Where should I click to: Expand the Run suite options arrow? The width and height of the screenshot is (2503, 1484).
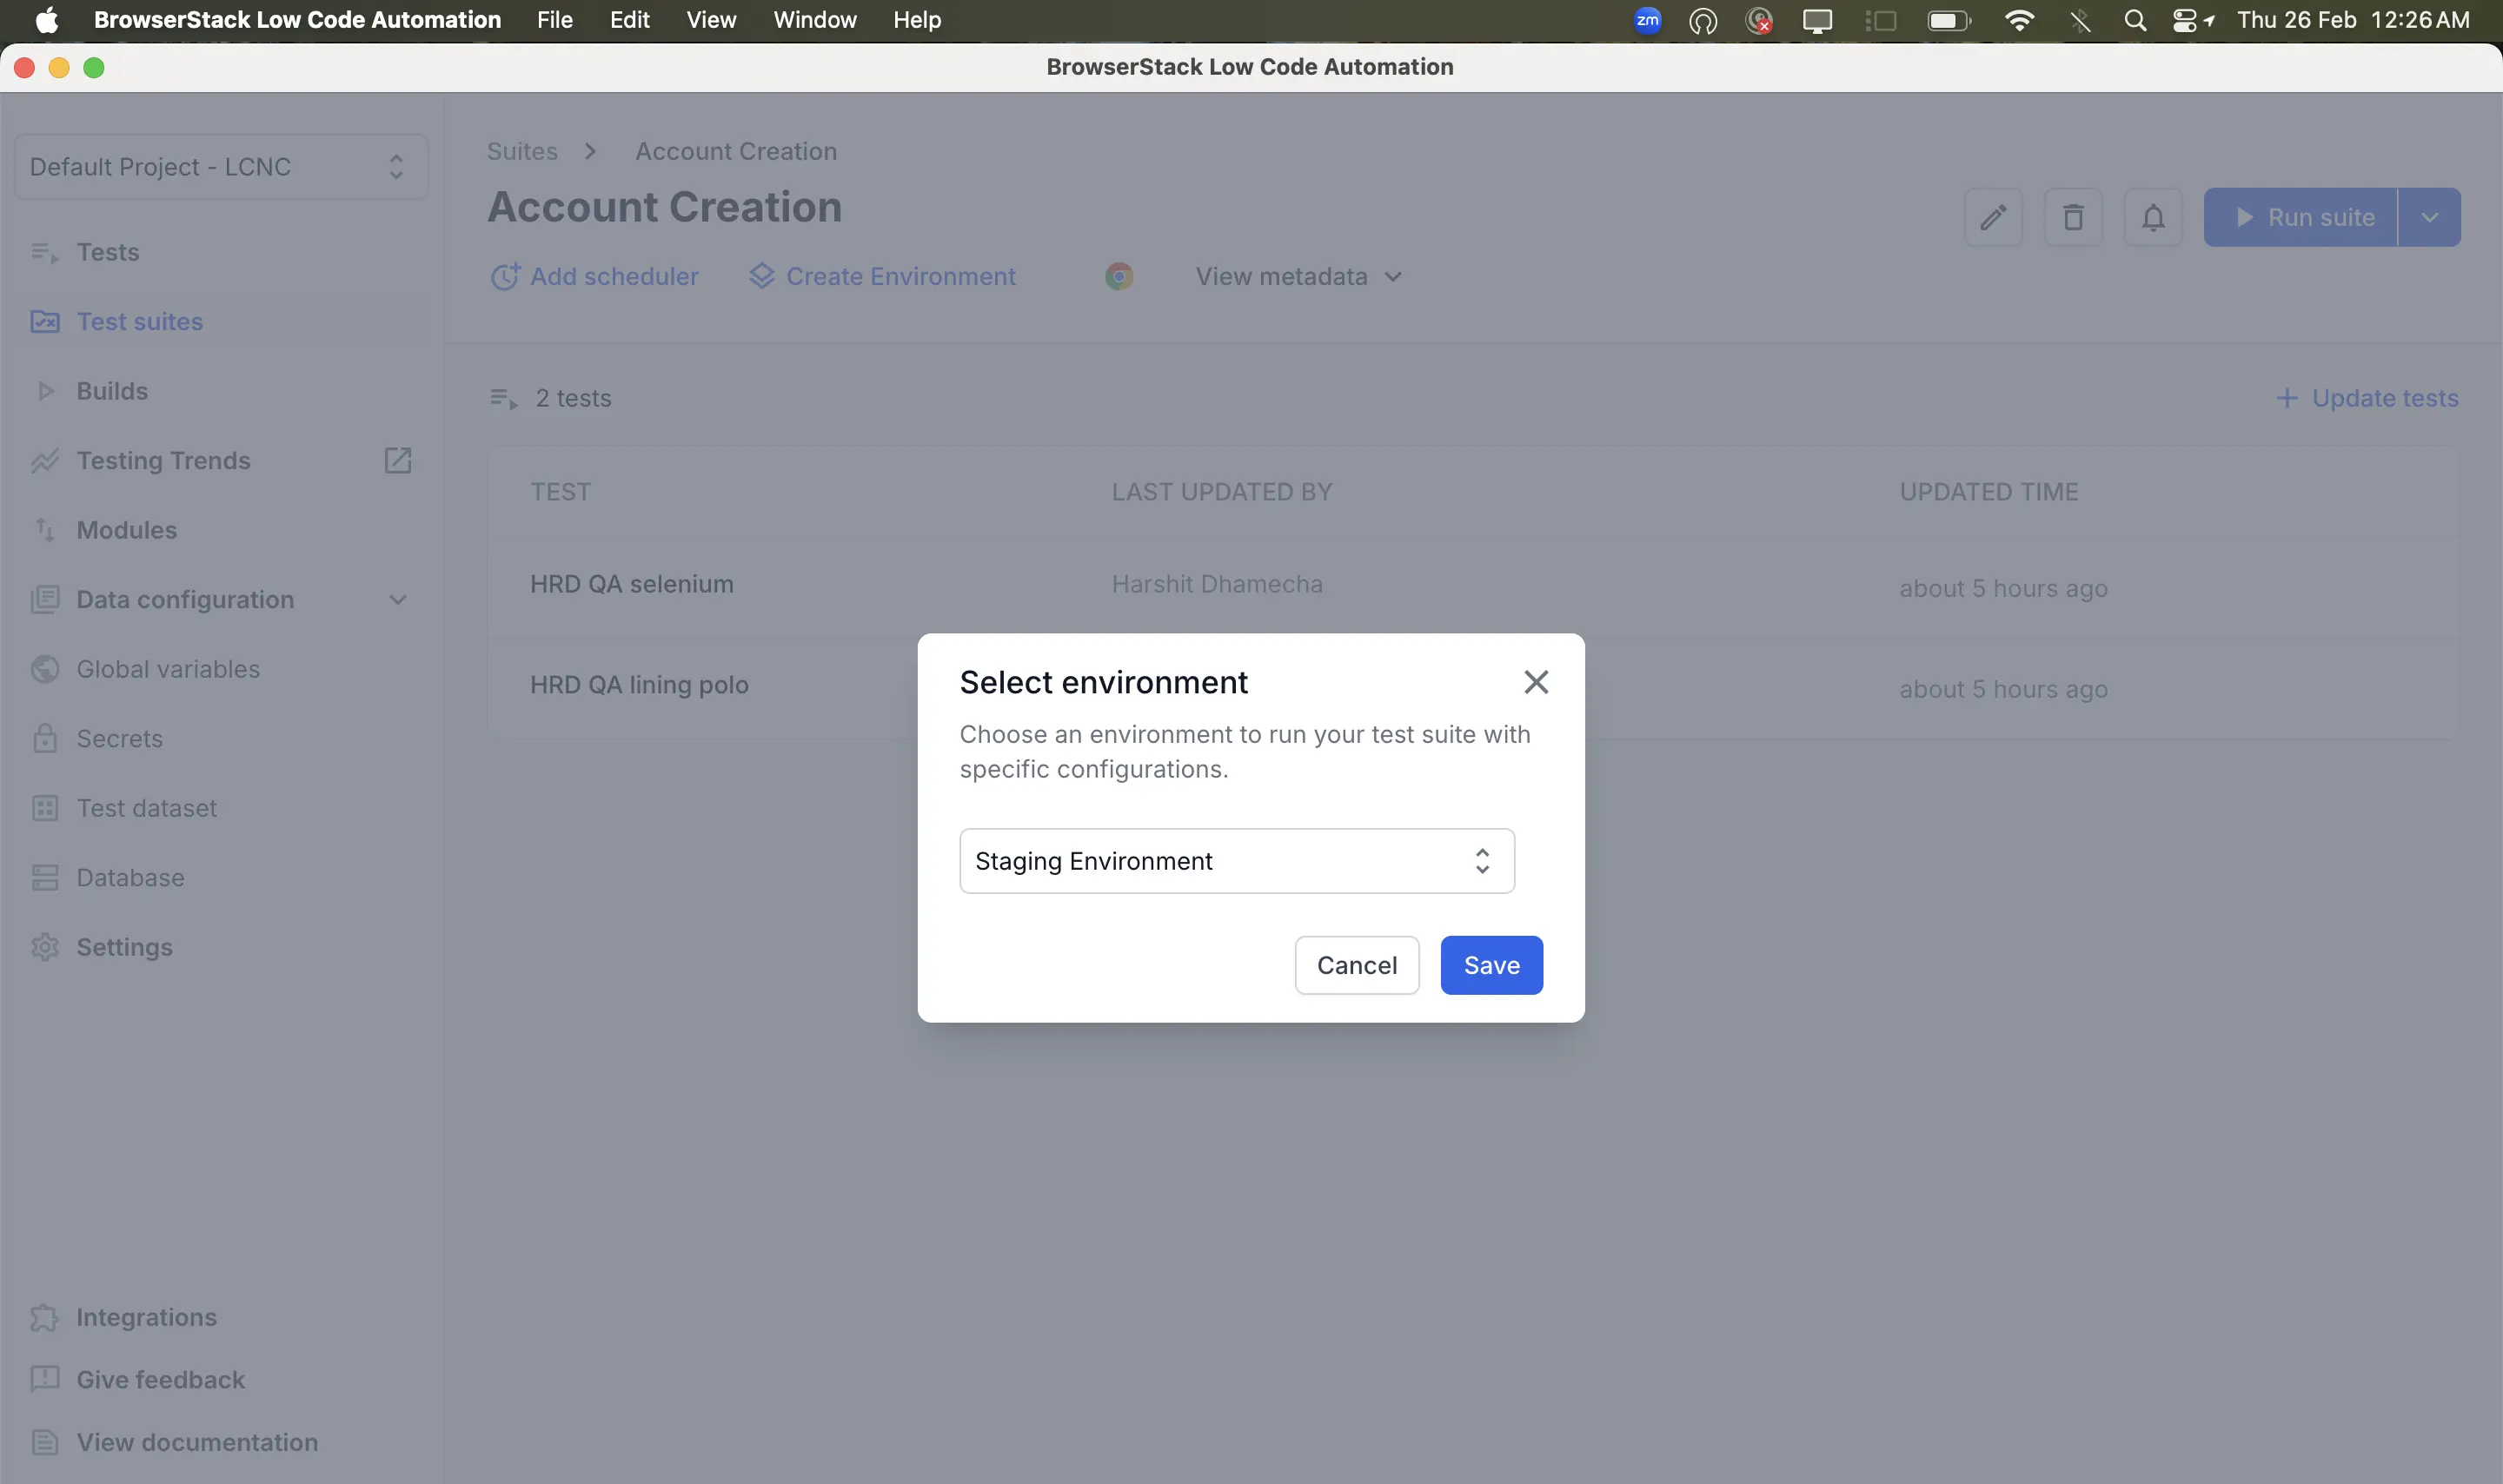pyautogui.click(x=2429, y=217)
